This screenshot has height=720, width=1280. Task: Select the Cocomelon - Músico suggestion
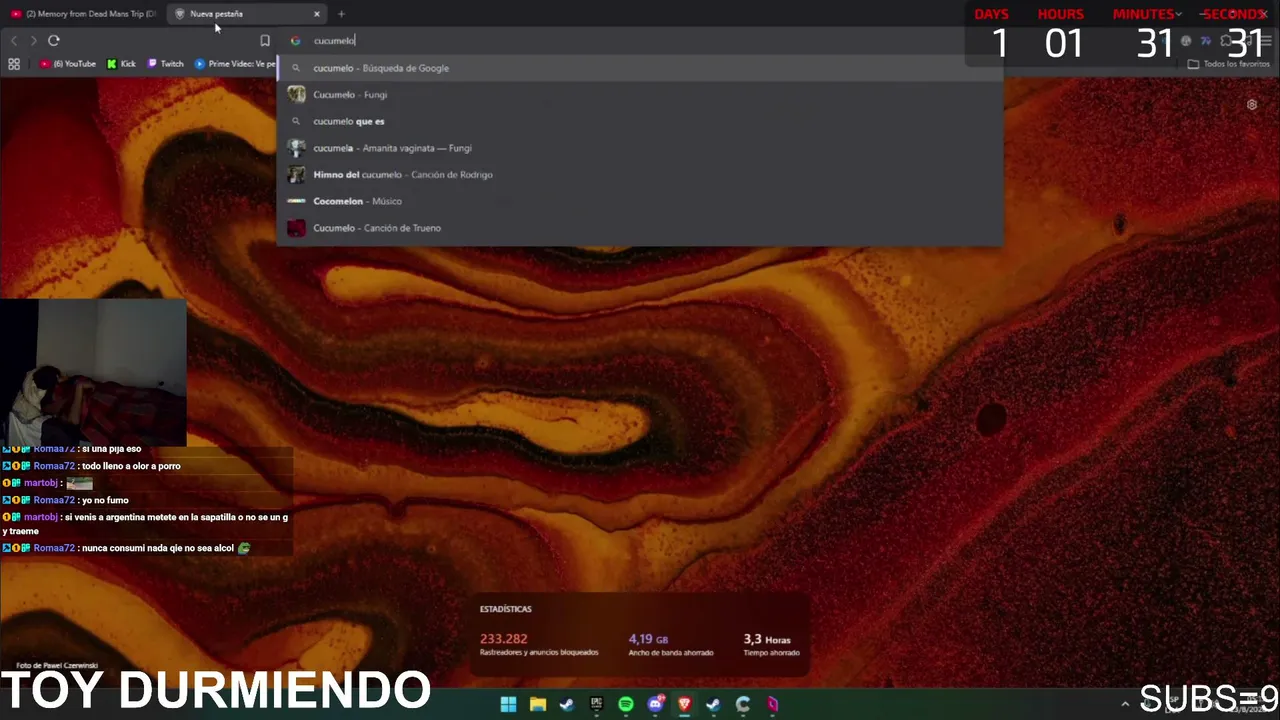click(640, 201)
